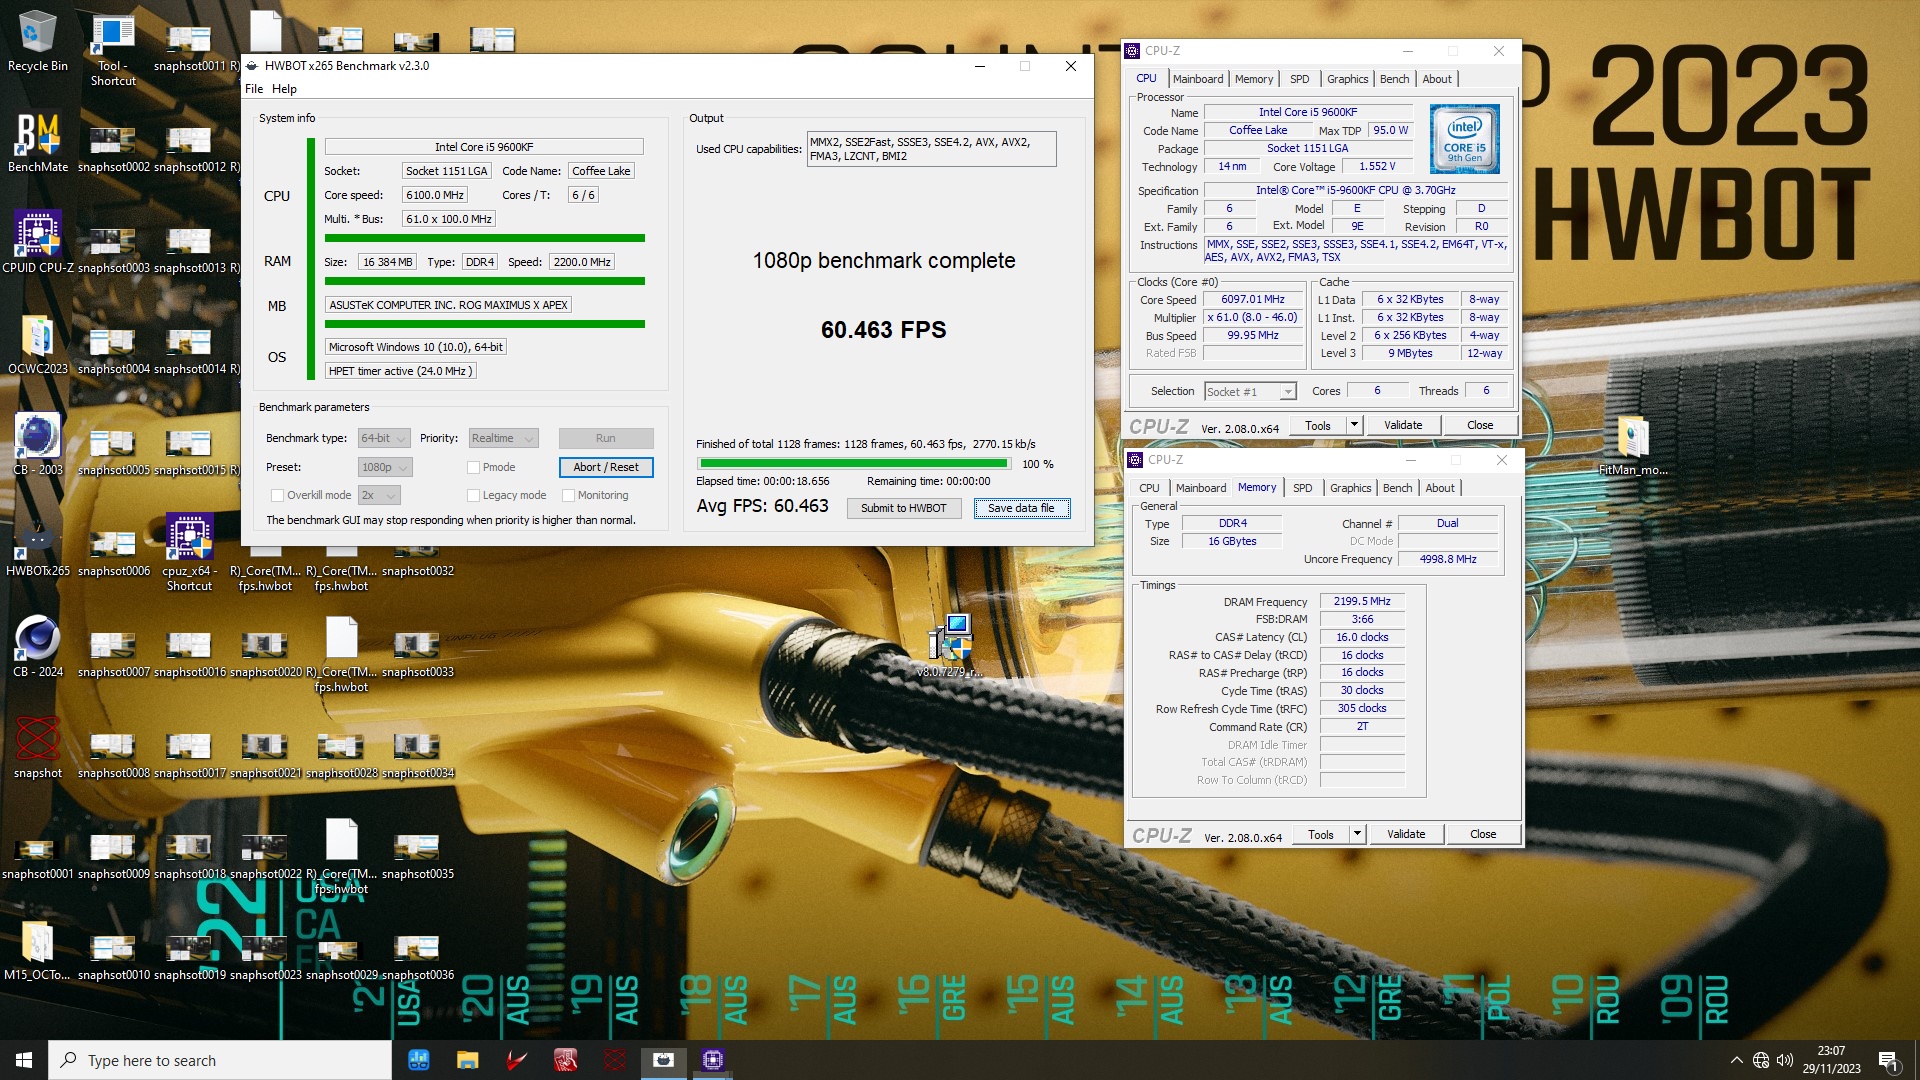Toggle the Monitoring checkbox
This screenshot has height=1080, width=1920.
568,495
